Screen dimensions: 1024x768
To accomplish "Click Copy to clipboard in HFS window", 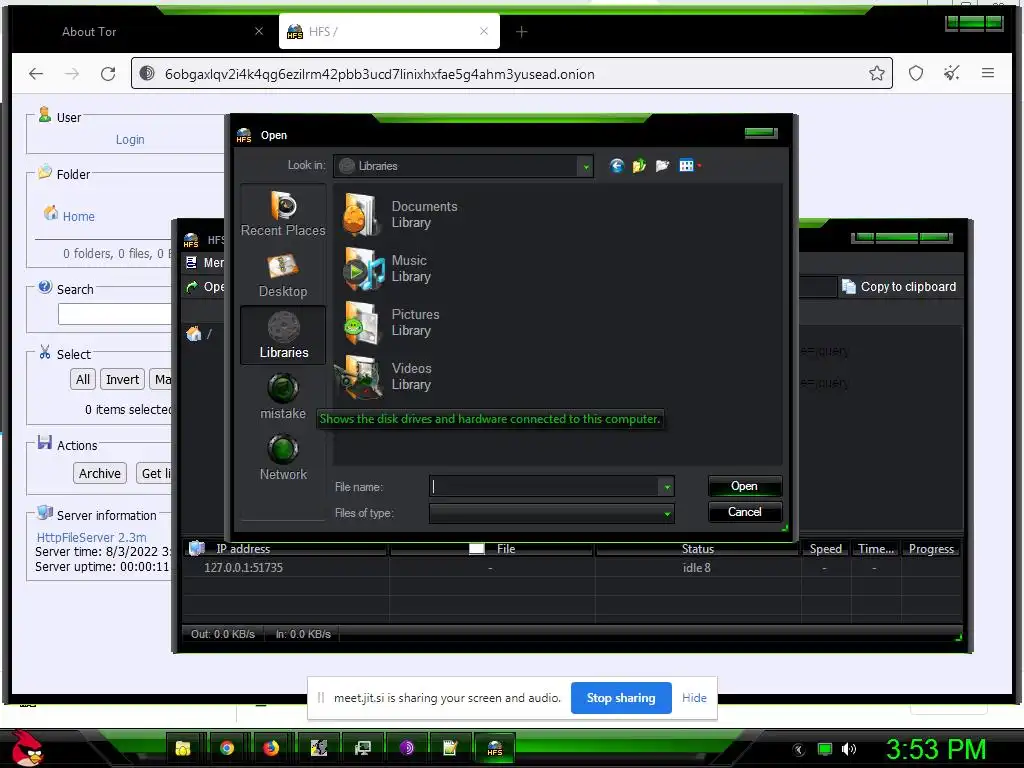I will click(x=900, y=287).
